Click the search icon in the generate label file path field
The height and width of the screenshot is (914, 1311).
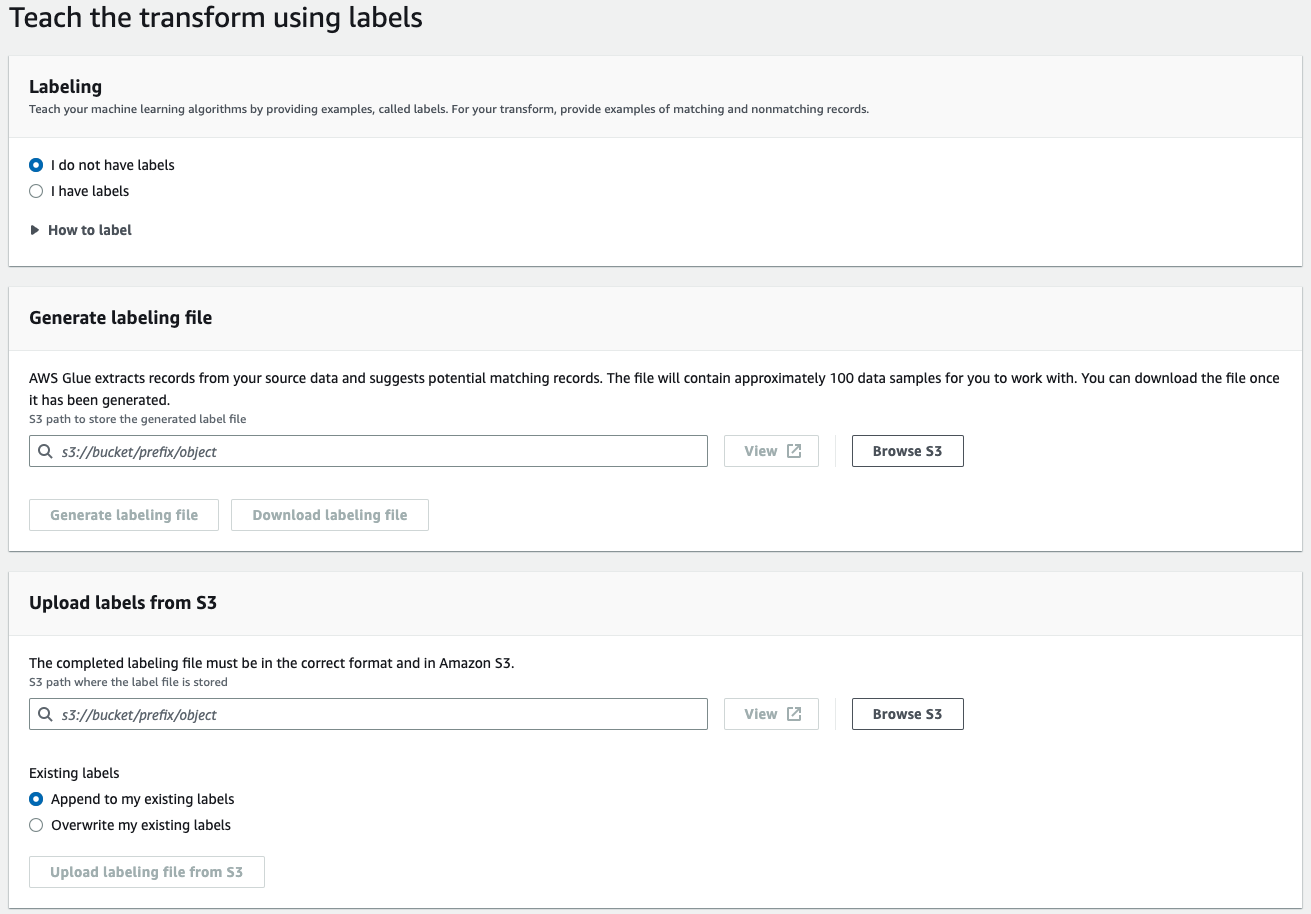click(45, 451)
